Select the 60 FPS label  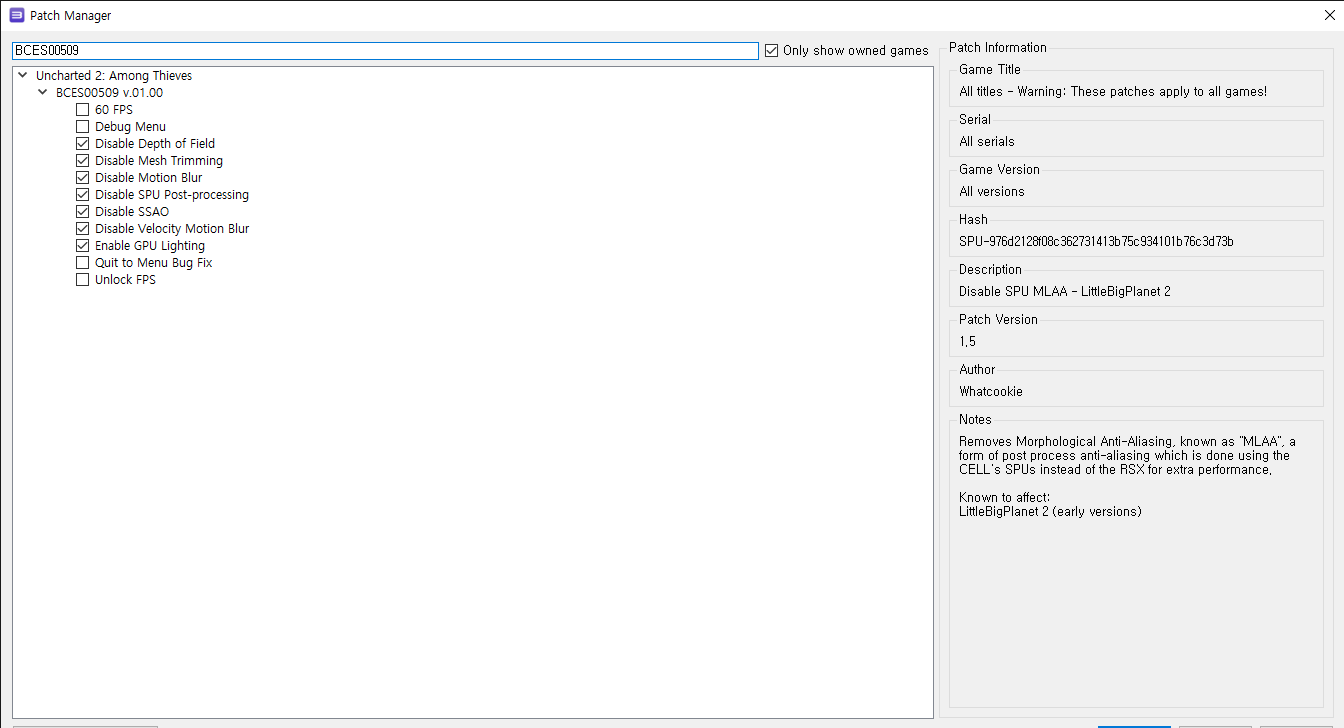(114, 110)
